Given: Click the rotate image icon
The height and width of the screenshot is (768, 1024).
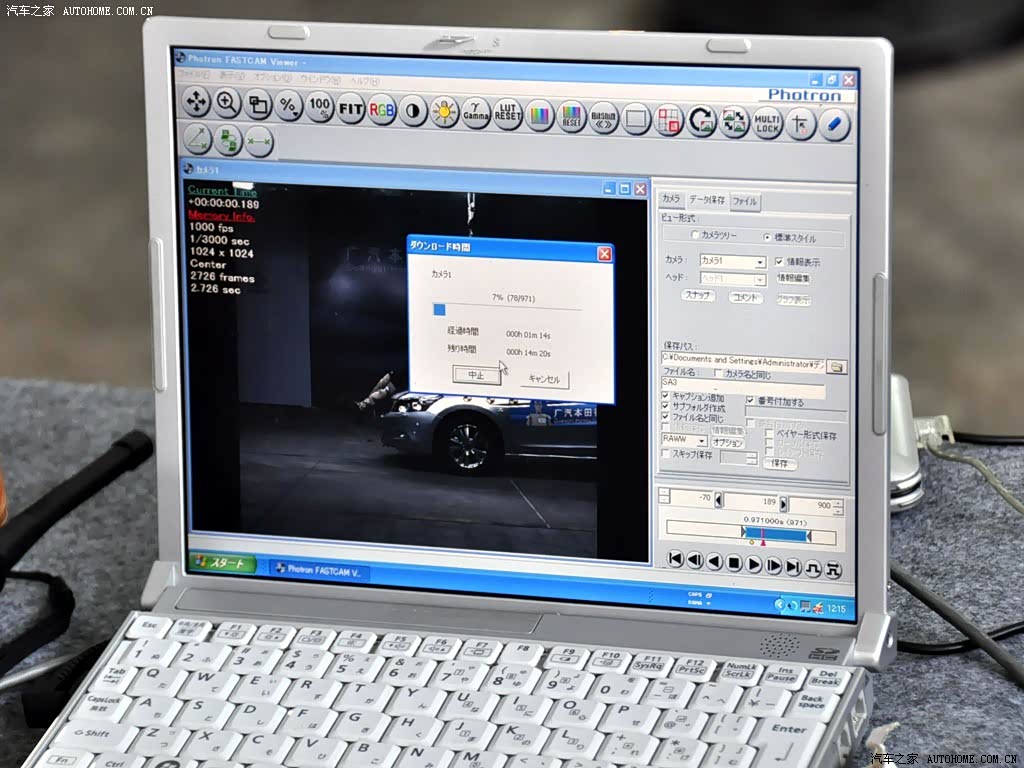Looking at the screenshot, I should 701,121.
